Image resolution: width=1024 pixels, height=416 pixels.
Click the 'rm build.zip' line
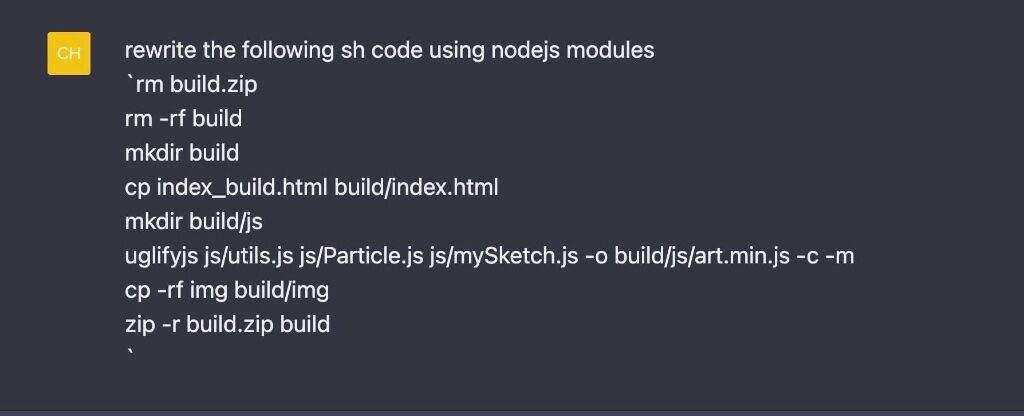click(x=191, y=84)
